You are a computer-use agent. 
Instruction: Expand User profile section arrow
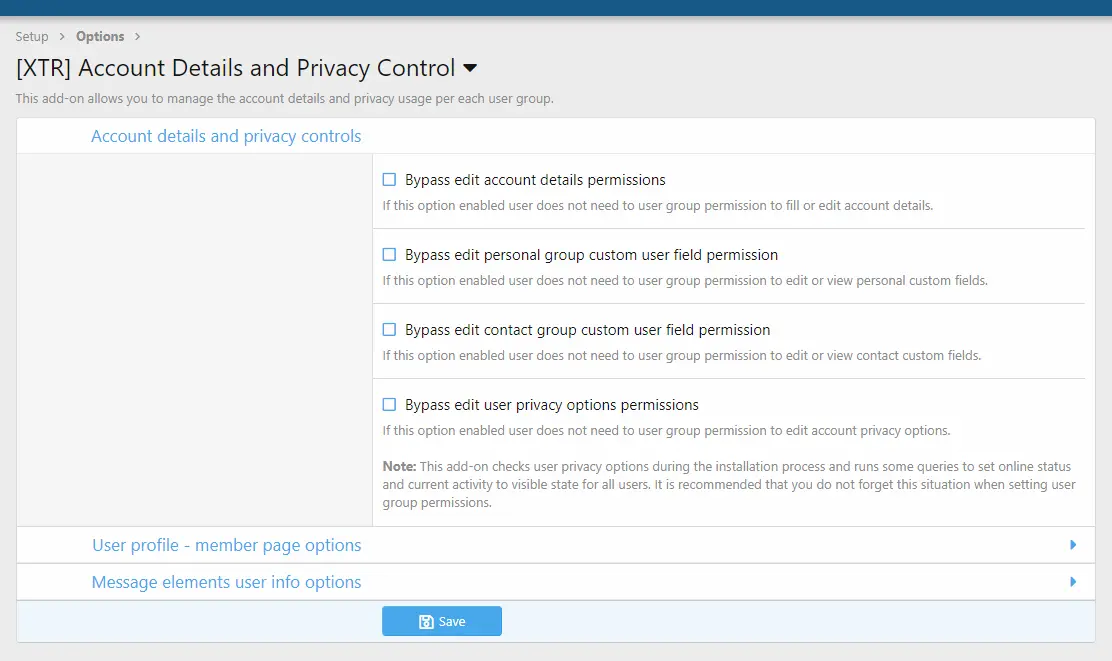(1073, 545)
